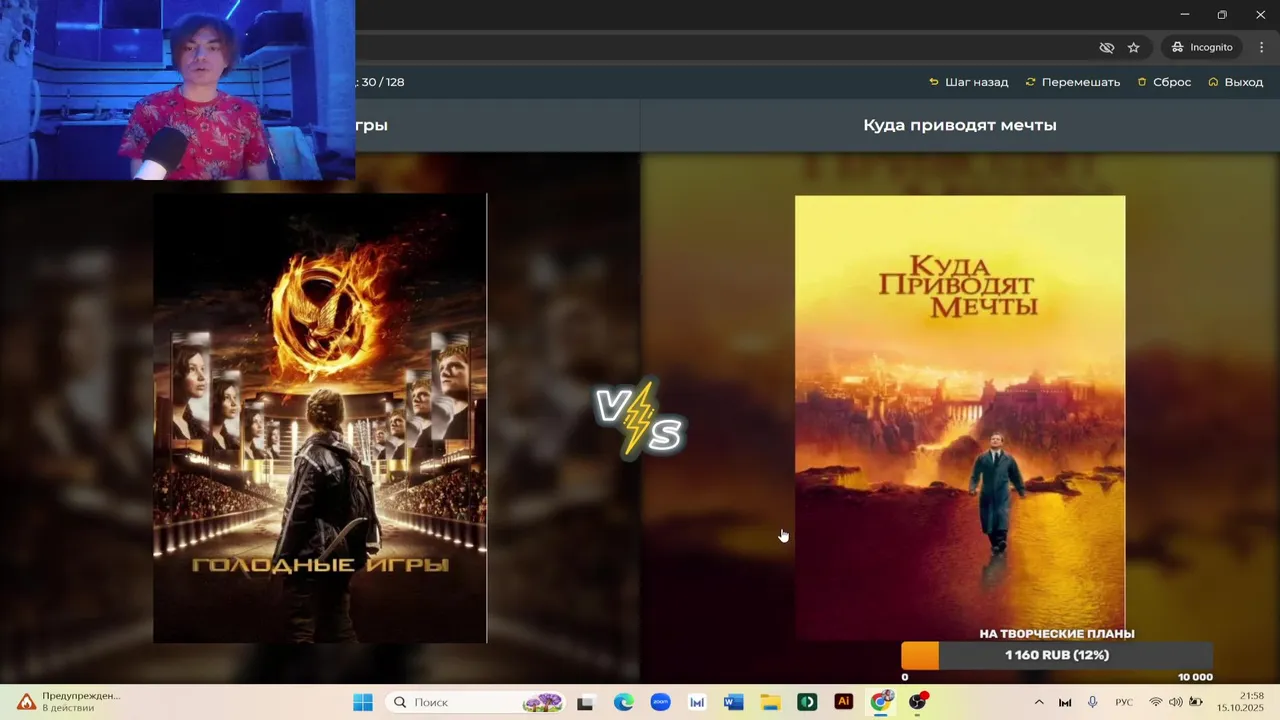Click the Куда приводят мечты title header
This screenshot has height=720, width=1280.
coord(960,125)
